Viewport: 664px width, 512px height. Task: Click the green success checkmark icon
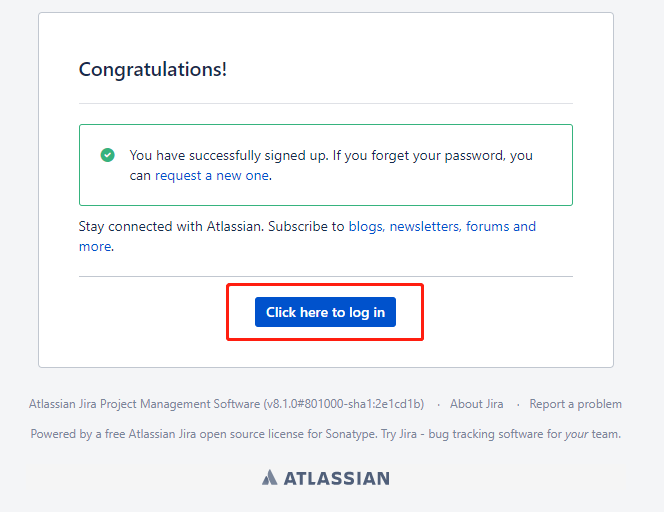(x=108, y=155)
